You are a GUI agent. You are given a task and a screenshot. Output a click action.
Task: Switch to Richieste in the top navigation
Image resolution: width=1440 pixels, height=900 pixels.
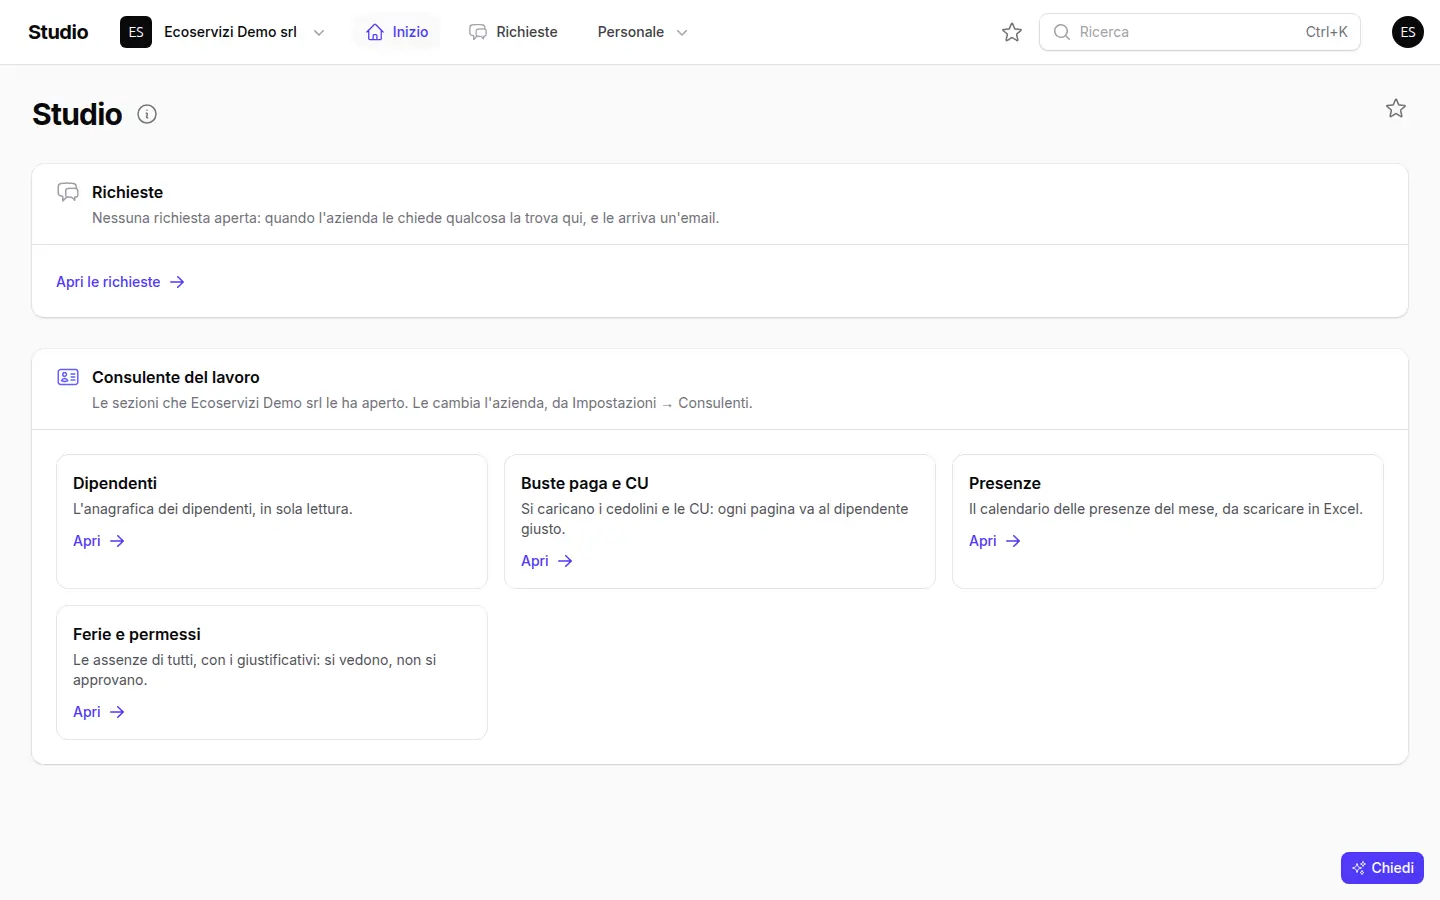(513, 32)
